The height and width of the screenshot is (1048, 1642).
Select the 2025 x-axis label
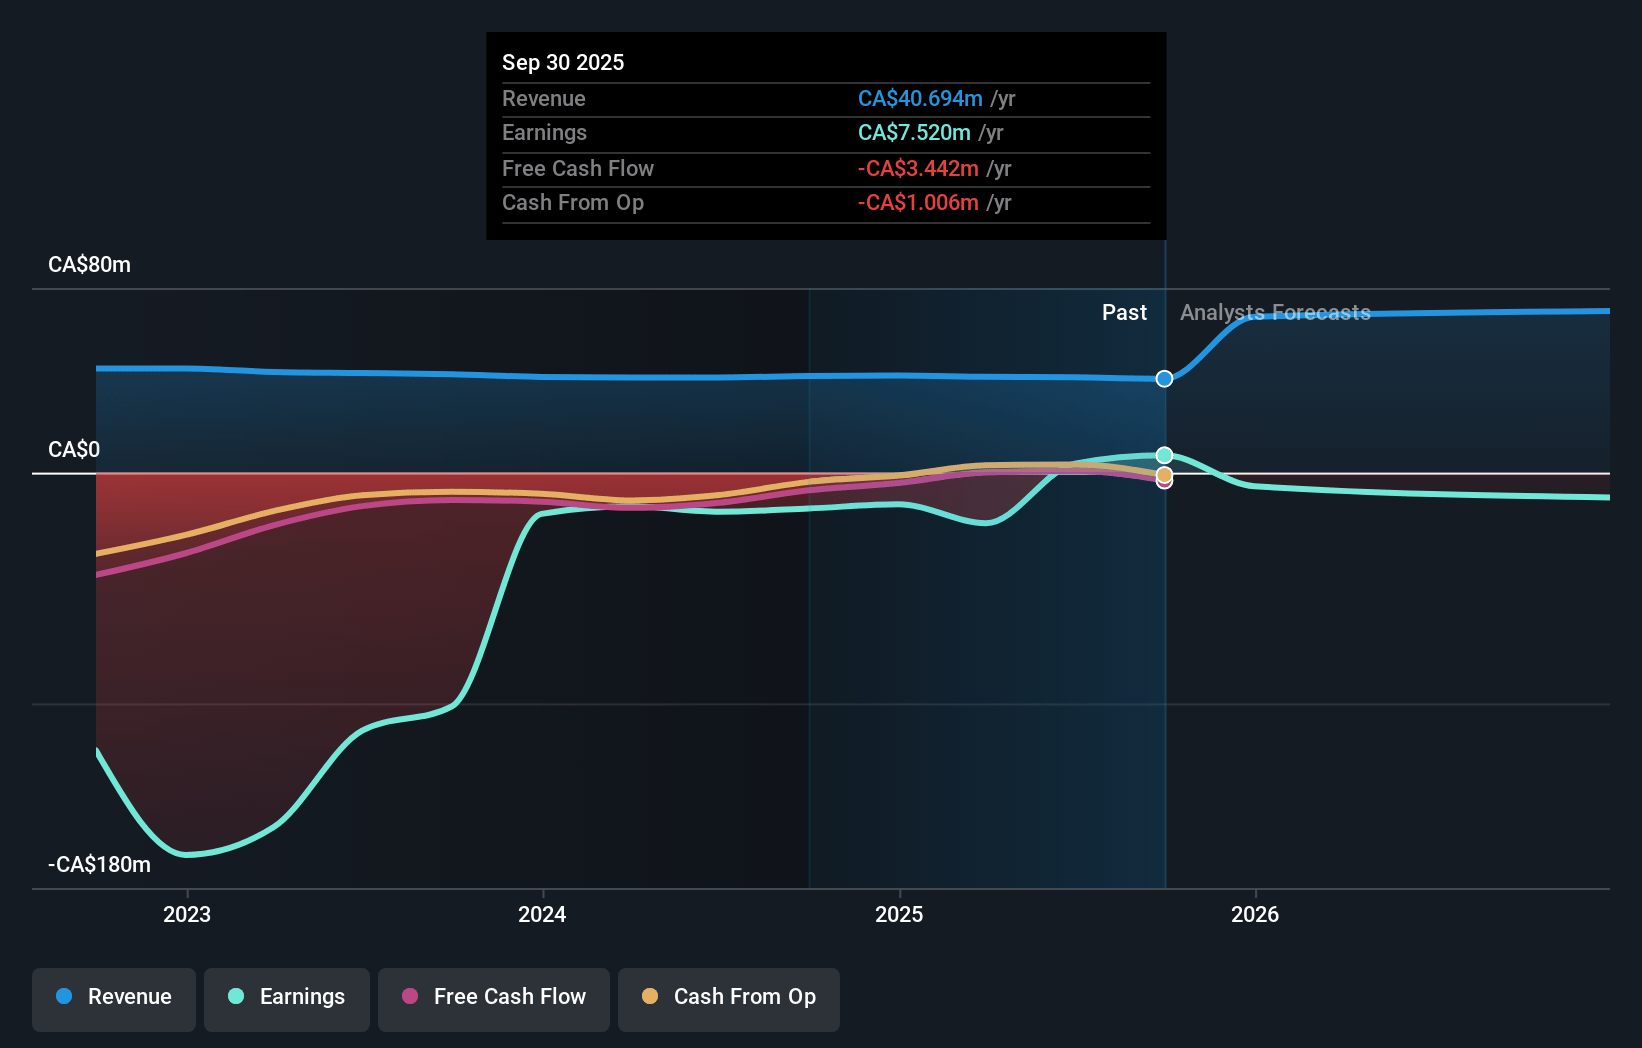[x=899, y=914]
